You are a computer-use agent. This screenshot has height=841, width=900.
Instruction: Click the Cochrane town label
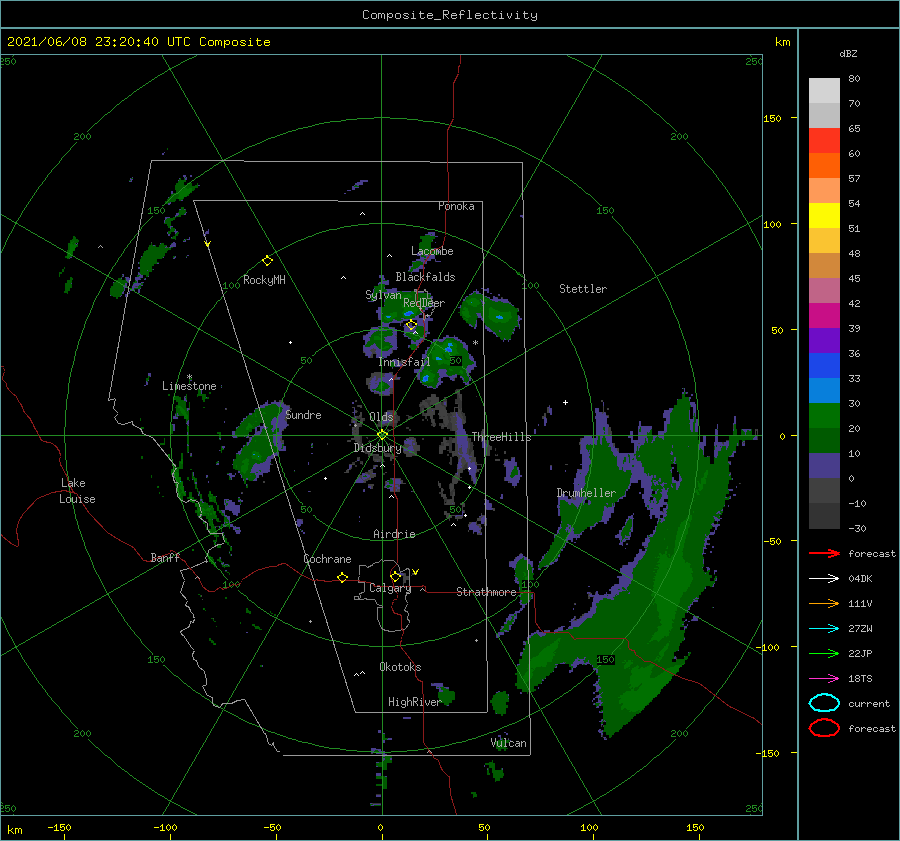pyautogui.click(x=327, y=559)
